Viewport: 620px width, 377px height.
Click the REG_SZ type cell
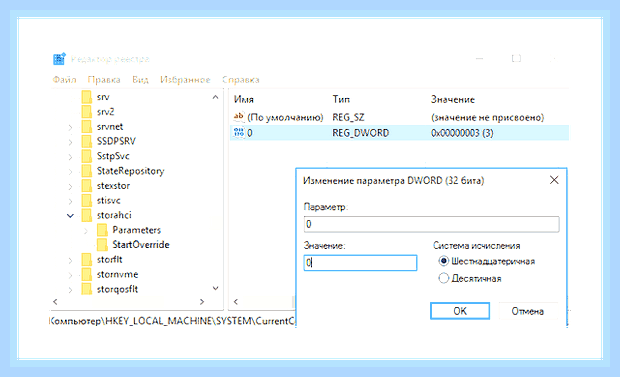(x=348, y=117)
